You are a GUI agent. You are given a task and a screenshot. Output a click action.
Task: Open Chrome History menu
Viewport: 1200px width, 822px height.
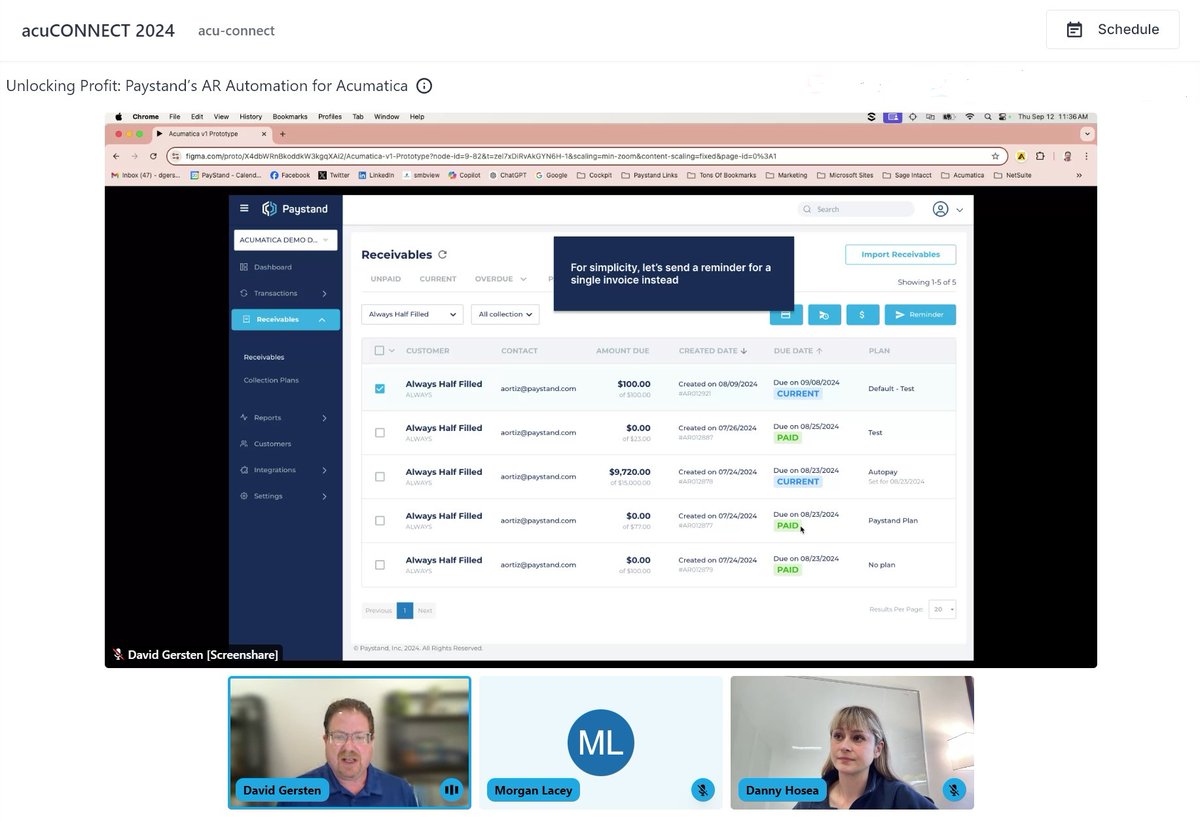pyautogui.click(x=251, y=117)
